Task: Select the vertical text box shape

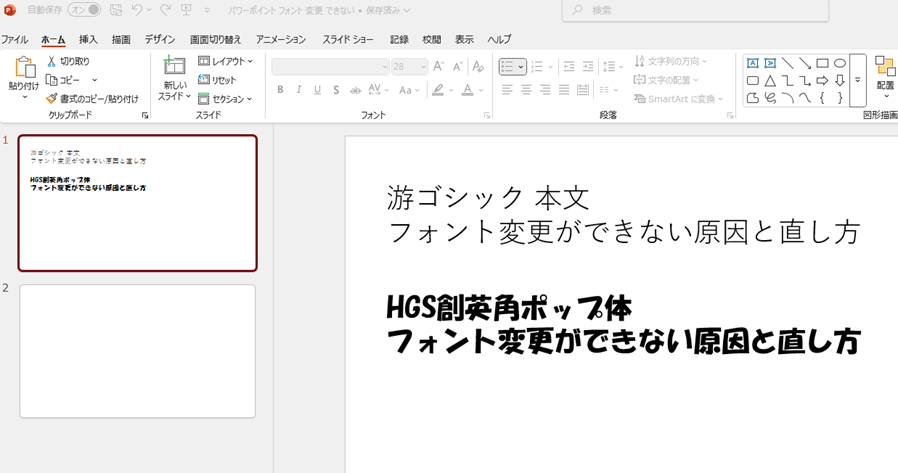Action: coord(770,63)
